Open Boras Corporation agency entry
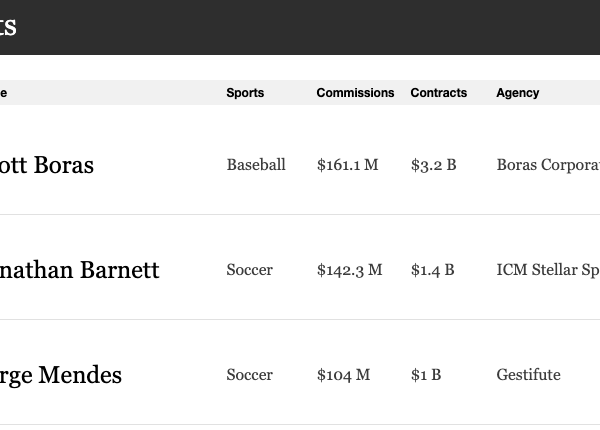600x430 pixels. (548, 165)
